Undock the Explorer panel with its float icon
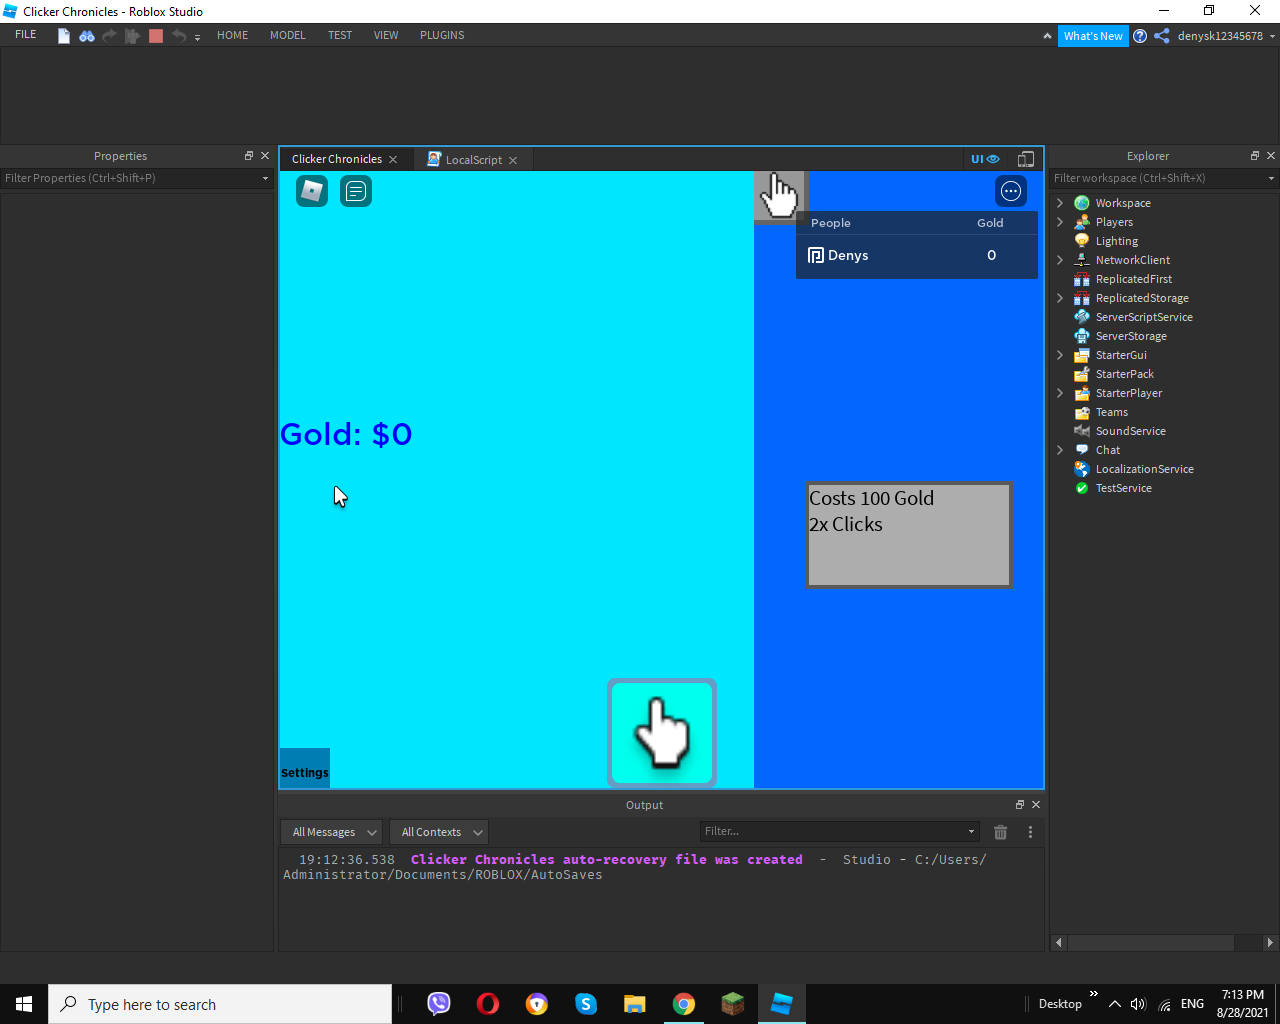The height and width of the screenshot is (1024, 1280). pyautogui.click(x=1255, y=156)
